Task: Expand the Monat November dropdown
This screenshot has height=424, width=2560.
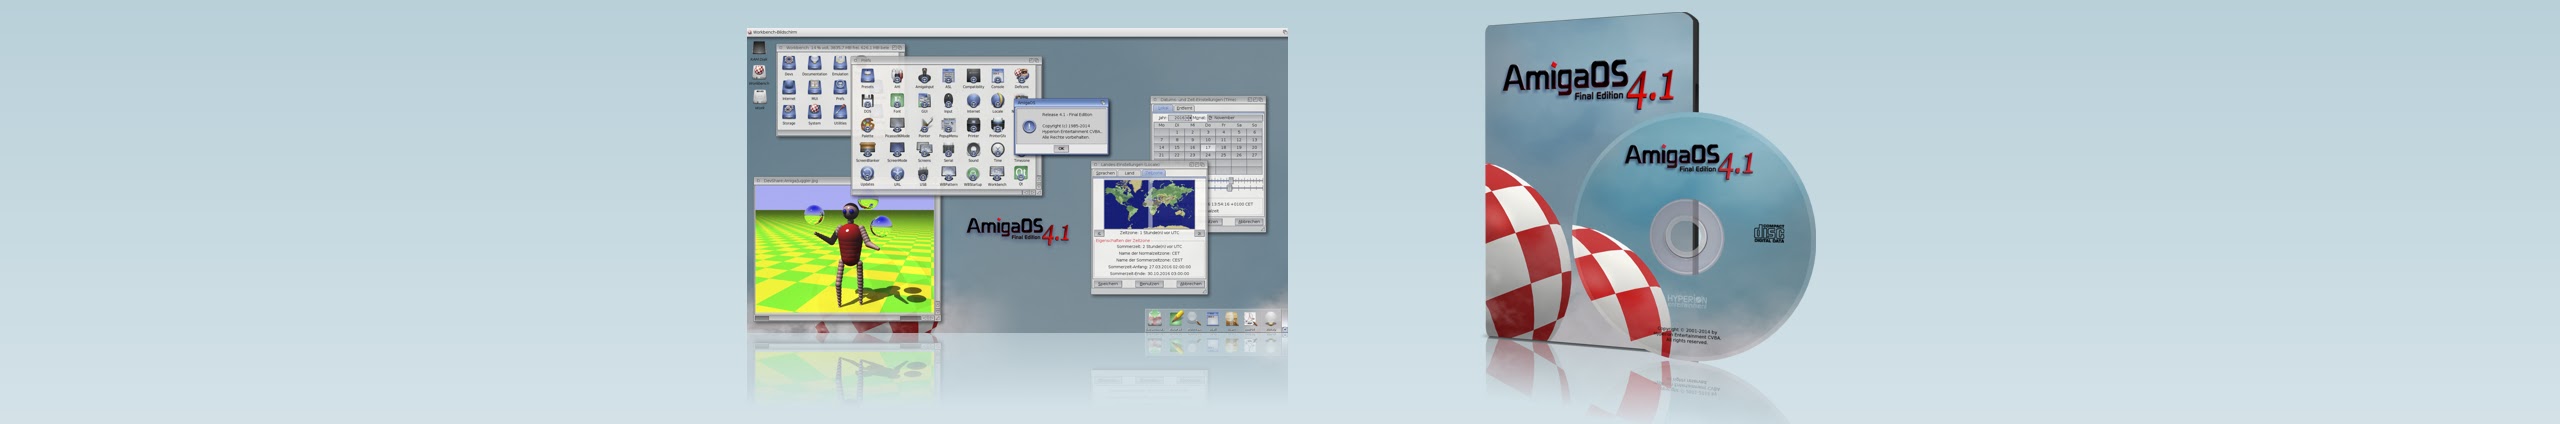Action: (x=1210, y=117)
